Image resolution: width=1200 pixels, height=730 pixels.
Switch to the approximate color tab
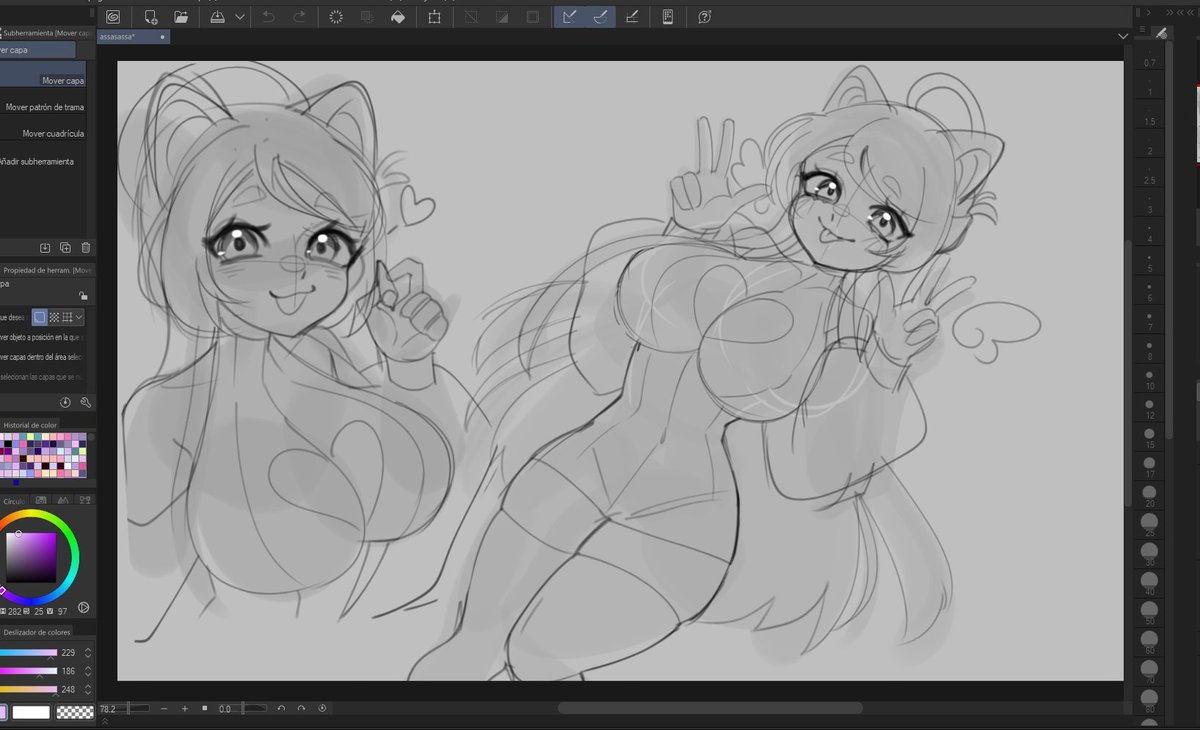point(86,500)
